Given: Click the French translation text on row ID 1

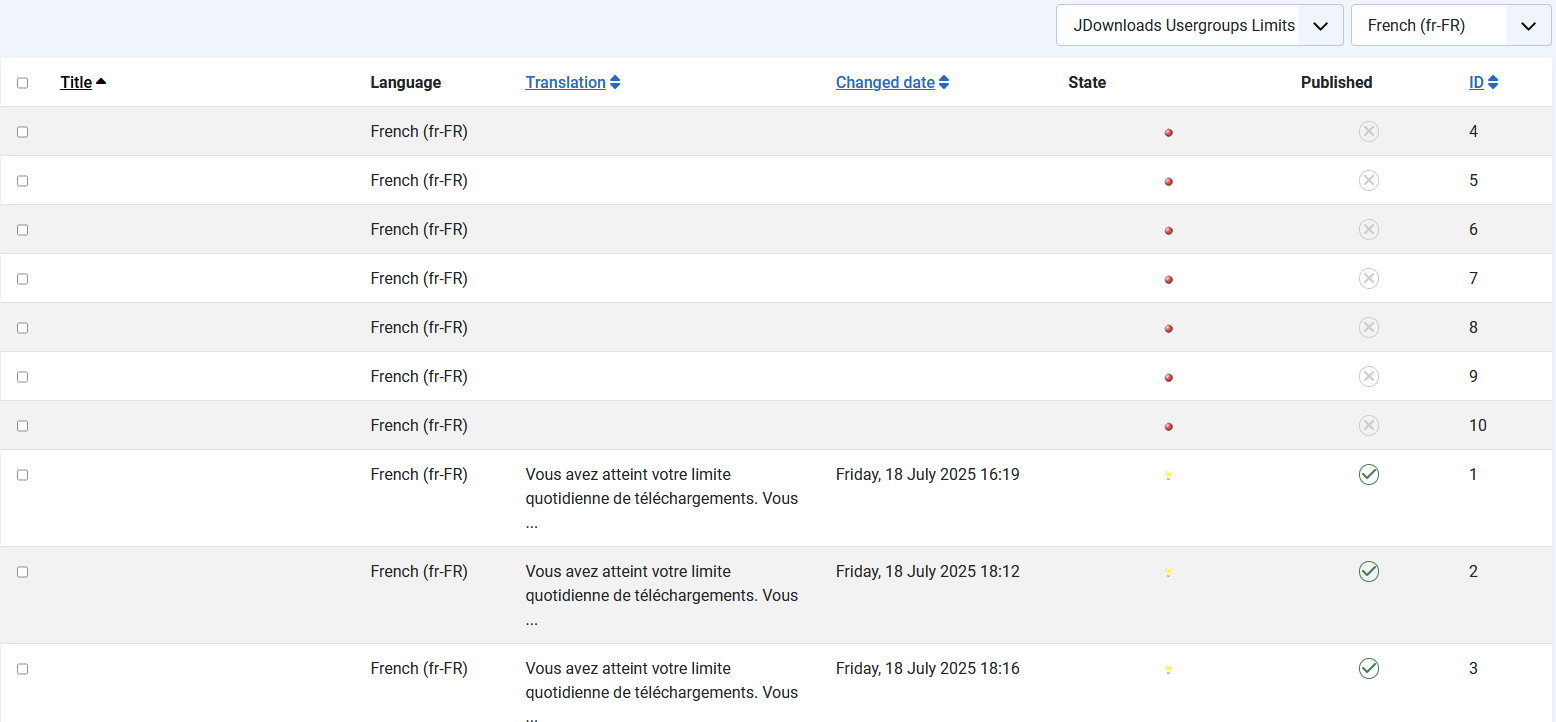Looking at the screenshot, I should [661, 498].
